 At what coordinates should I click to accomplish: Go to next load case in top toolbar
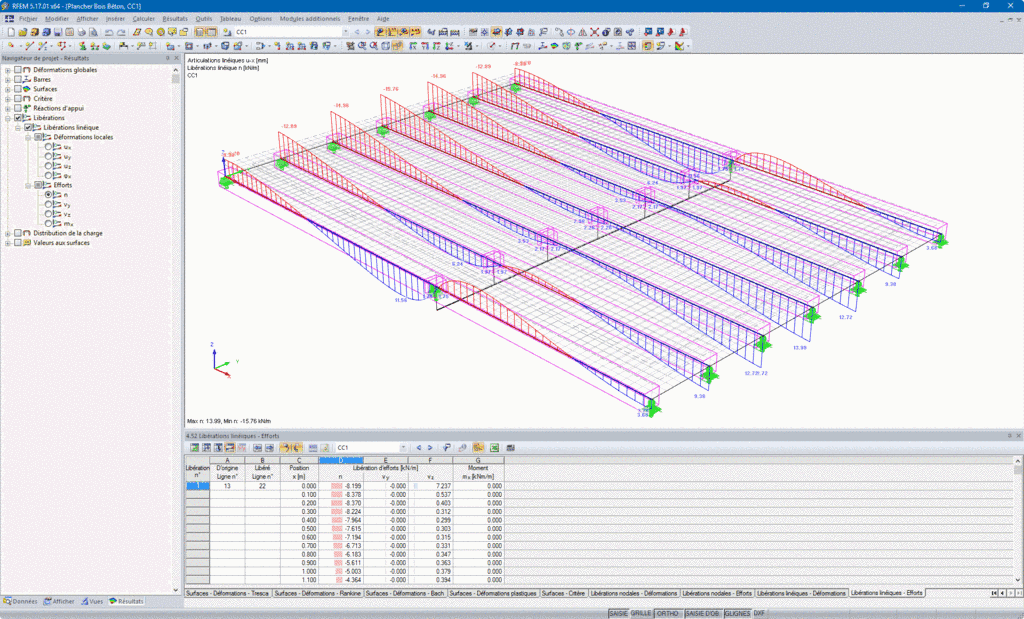point(367,31)
